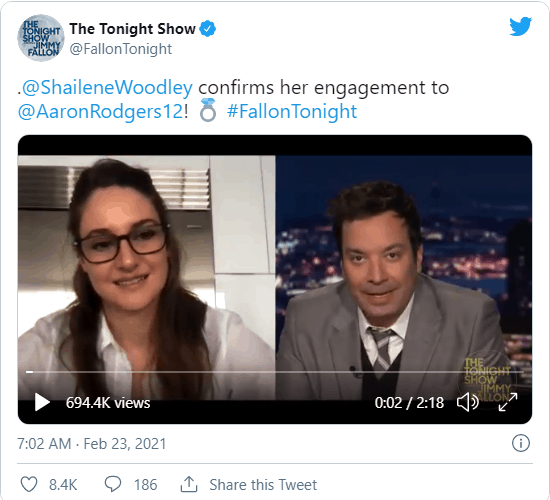Open the #FallonTonight hashtag

pyautogui.click(x=292, y=112)
